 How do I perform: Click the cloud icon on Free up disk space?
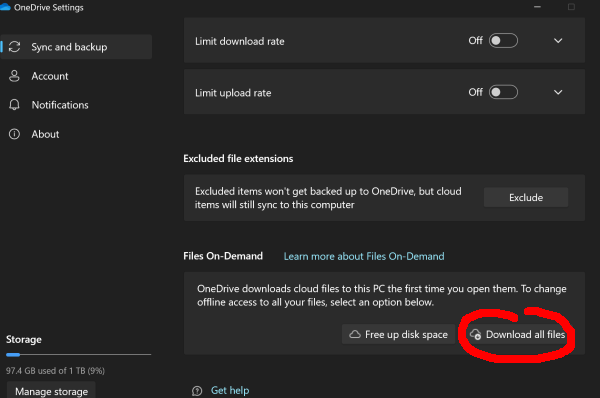(355, 334)
